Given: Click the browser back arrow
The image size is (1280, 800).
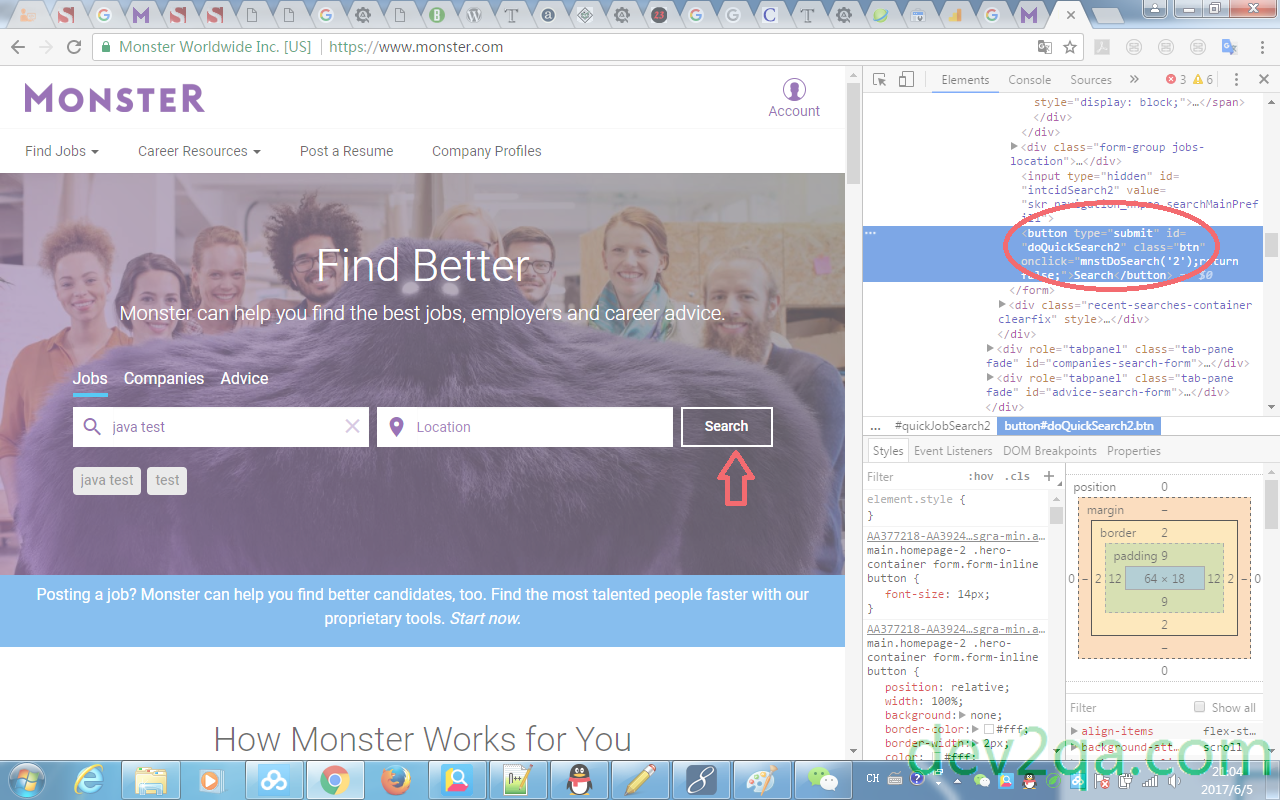Looking at the screenshot, I should 18,47.
